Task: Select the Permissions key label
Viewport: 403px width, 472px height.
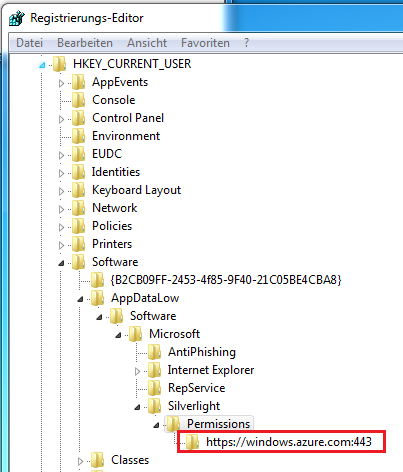Action: pyautogui.click(x=218, y=424)
